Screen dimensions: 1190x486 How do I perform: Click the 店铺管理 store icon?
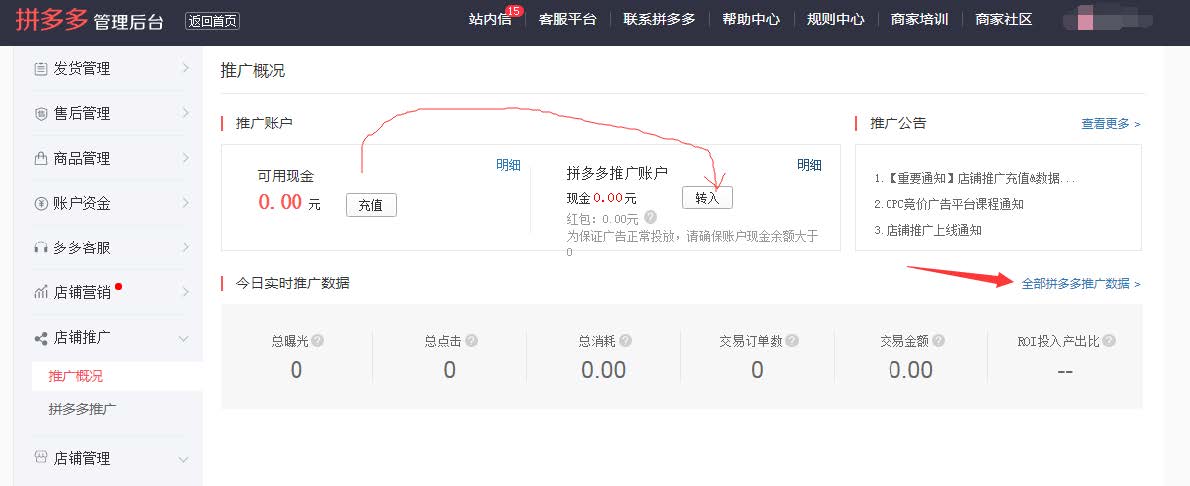[x=41, y=457]
